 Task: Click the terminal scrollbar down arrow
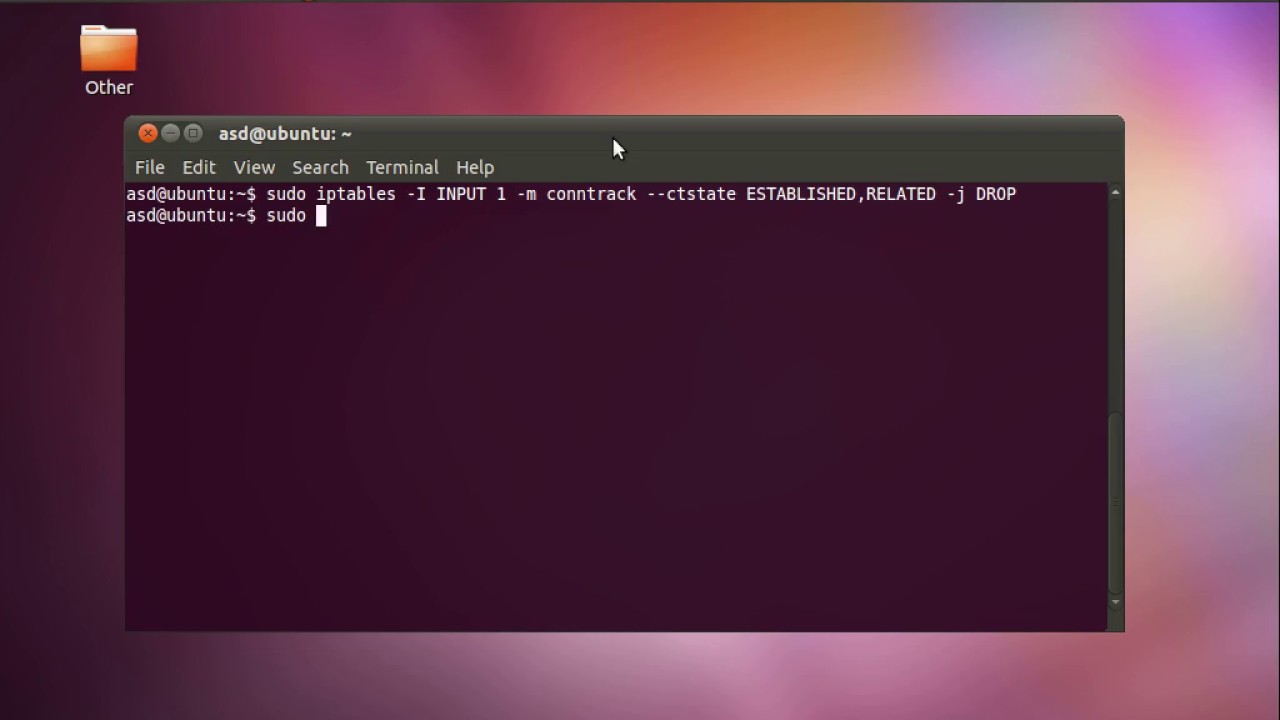[1115, 602]
